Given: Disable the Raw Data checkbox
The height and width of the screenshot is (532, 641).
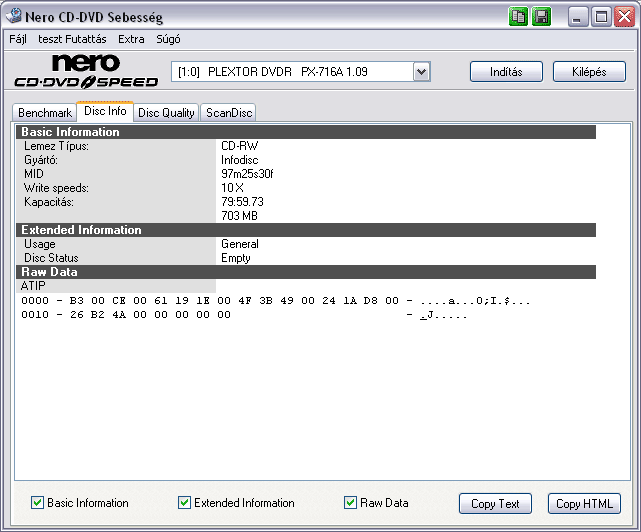Looking at the screenshot, I should [x=350, y=503].
